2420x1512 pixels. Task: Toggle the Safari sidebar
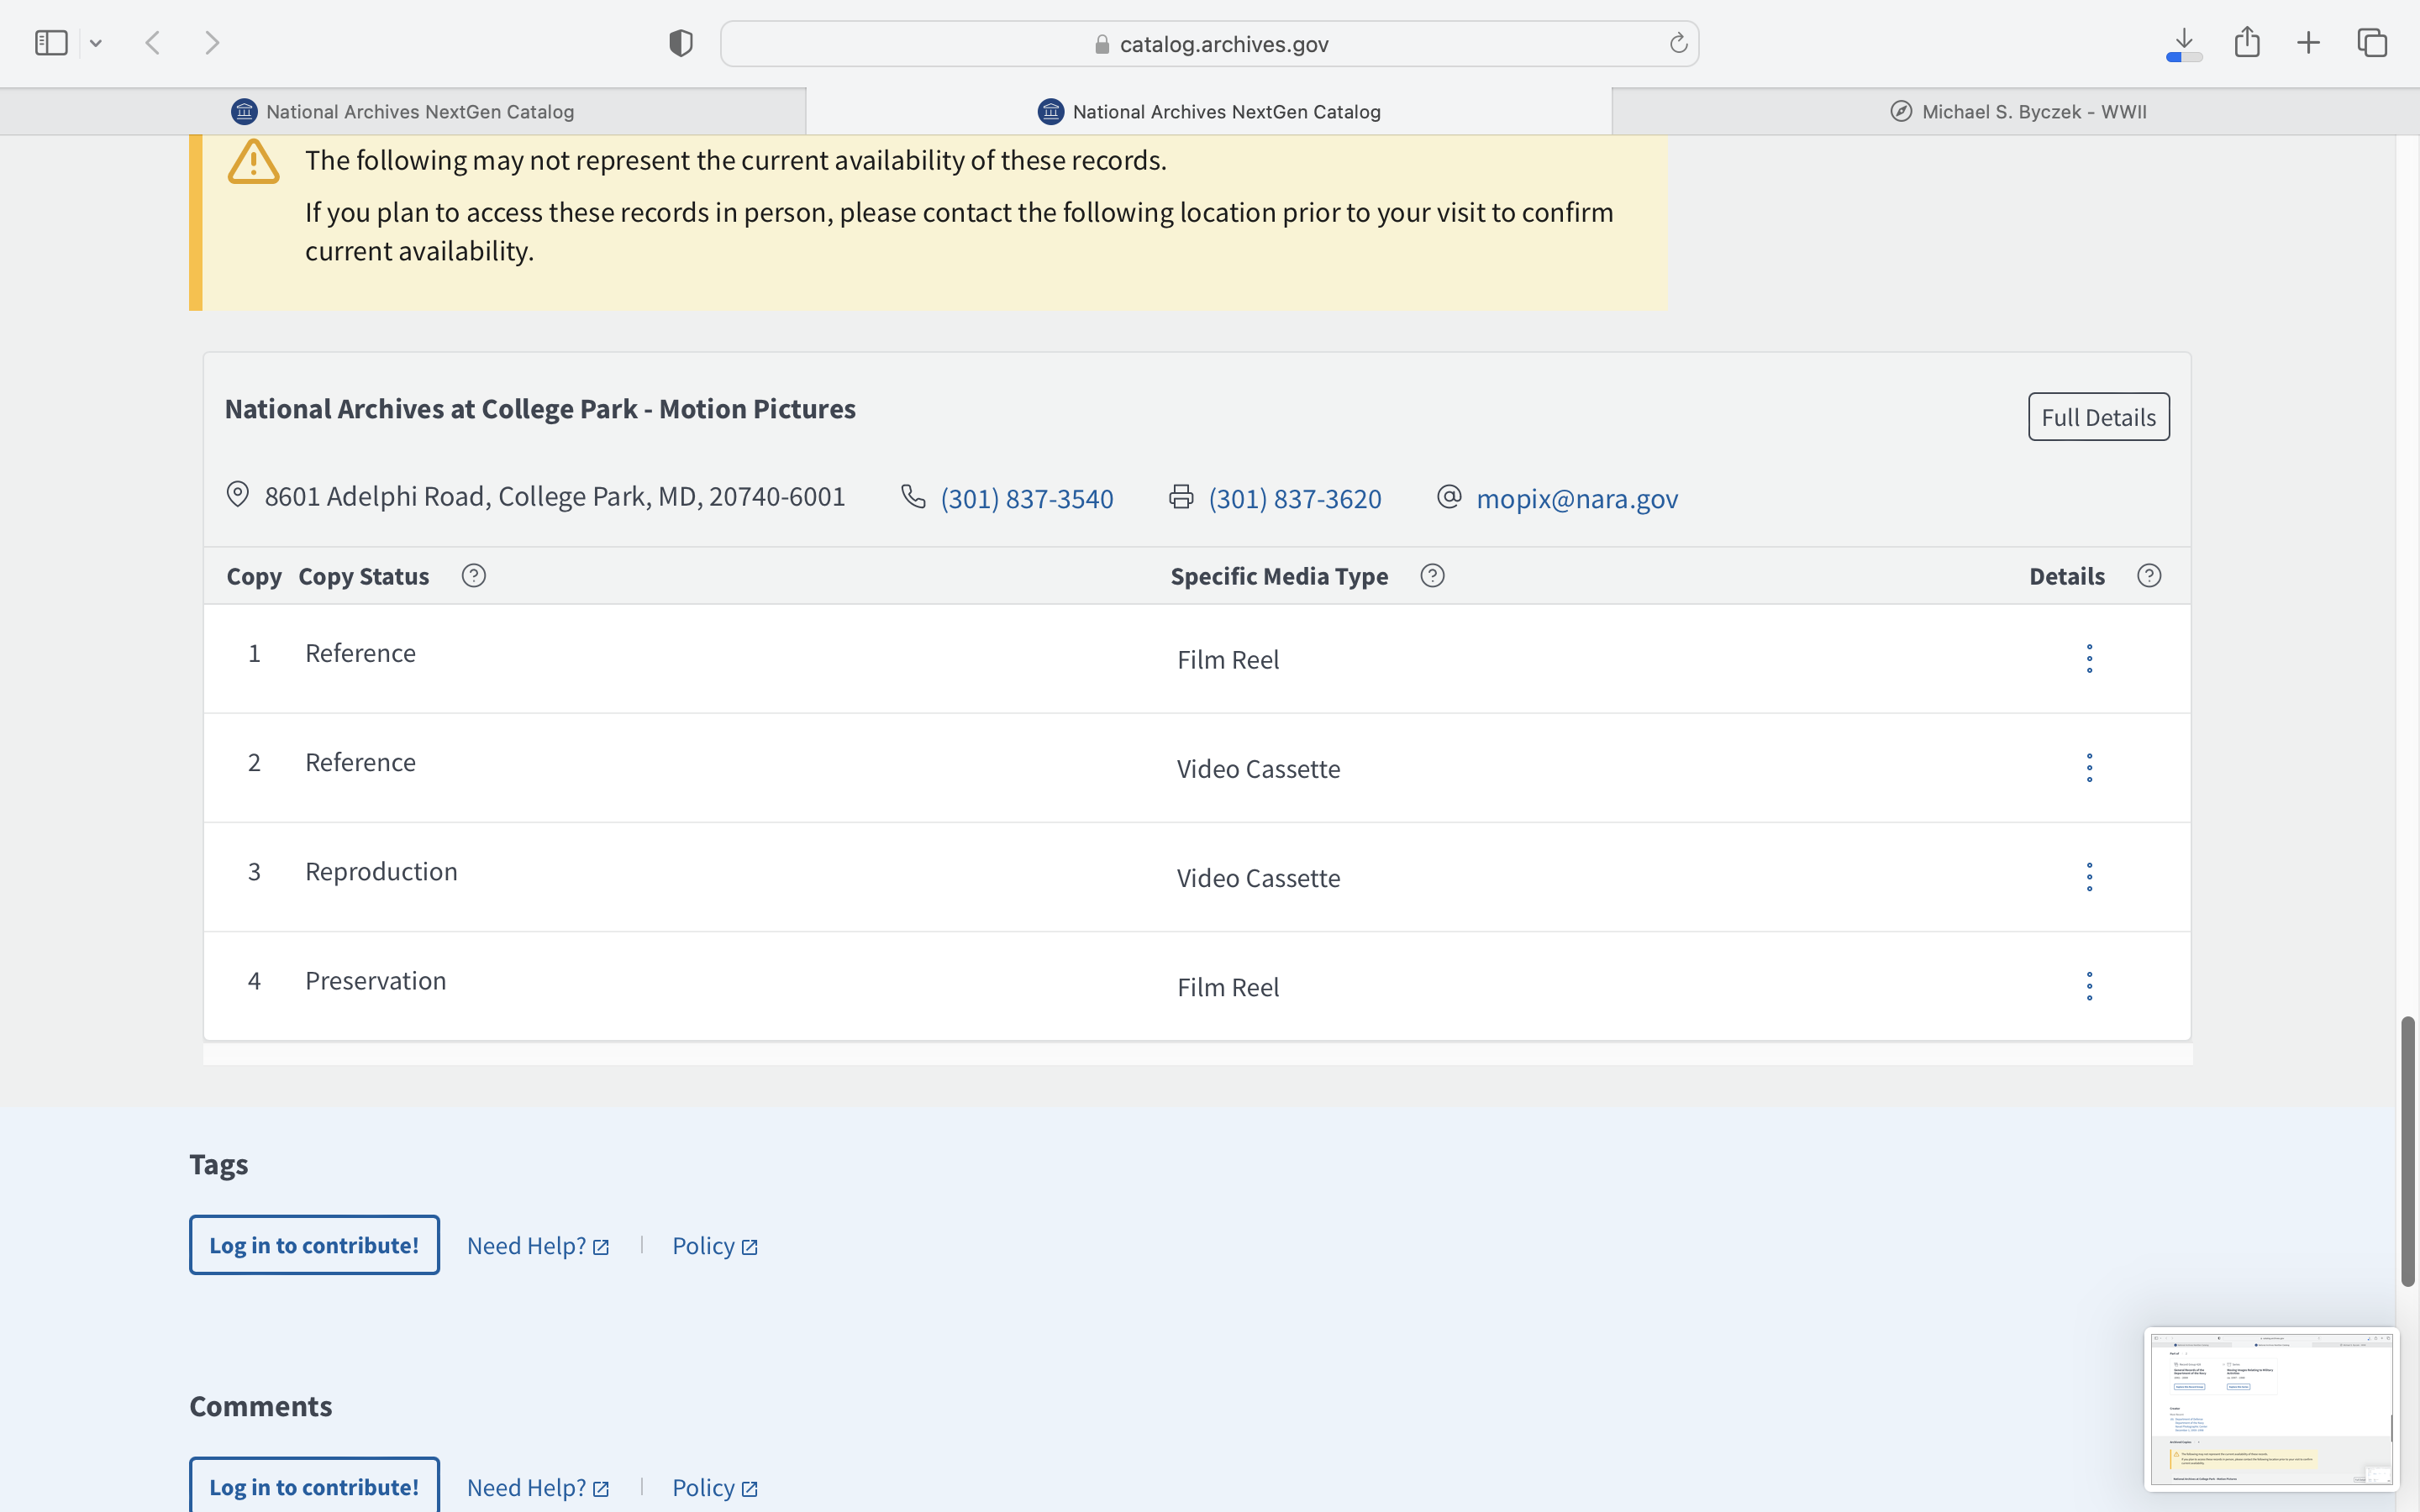pos(51,43)
